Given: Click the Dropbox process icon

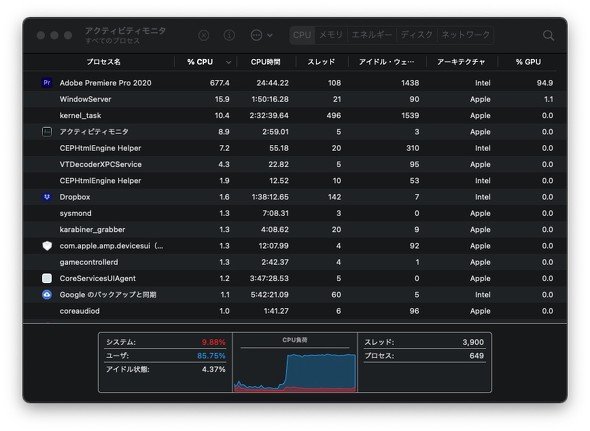Looking at the screenshot, I should 47,197.
